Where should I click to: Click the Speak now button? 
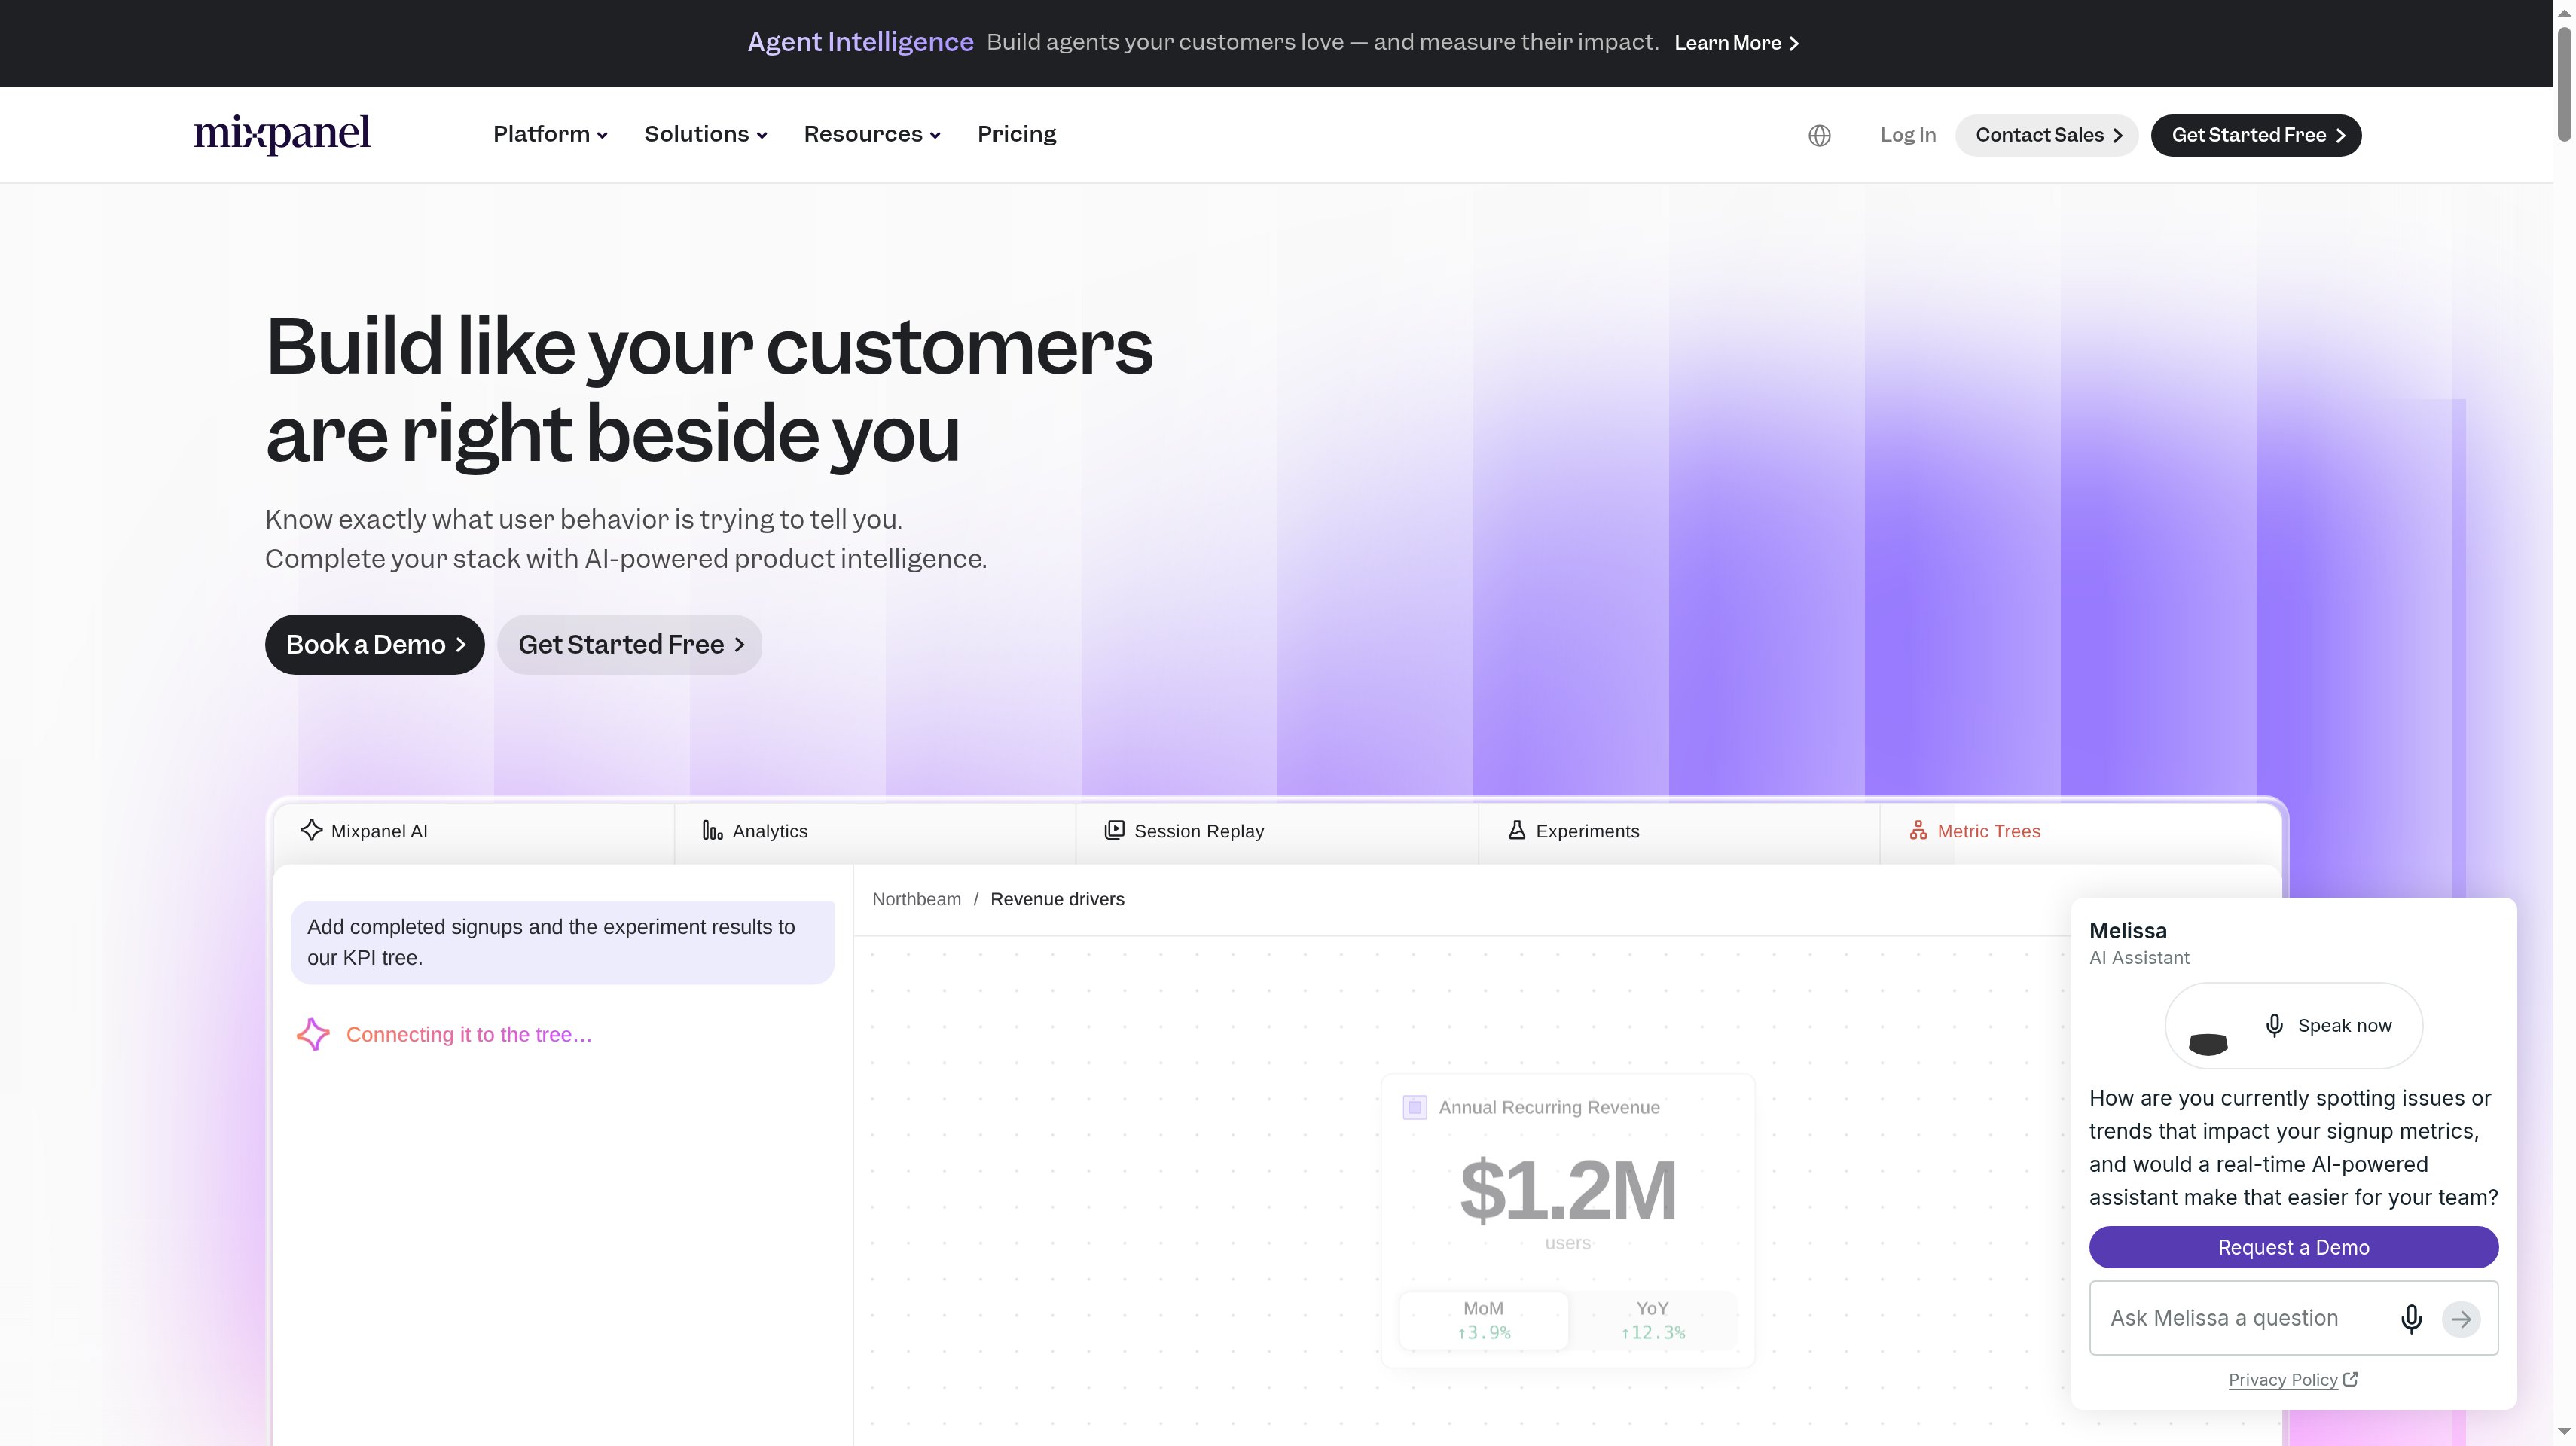pos(2293,1025)
